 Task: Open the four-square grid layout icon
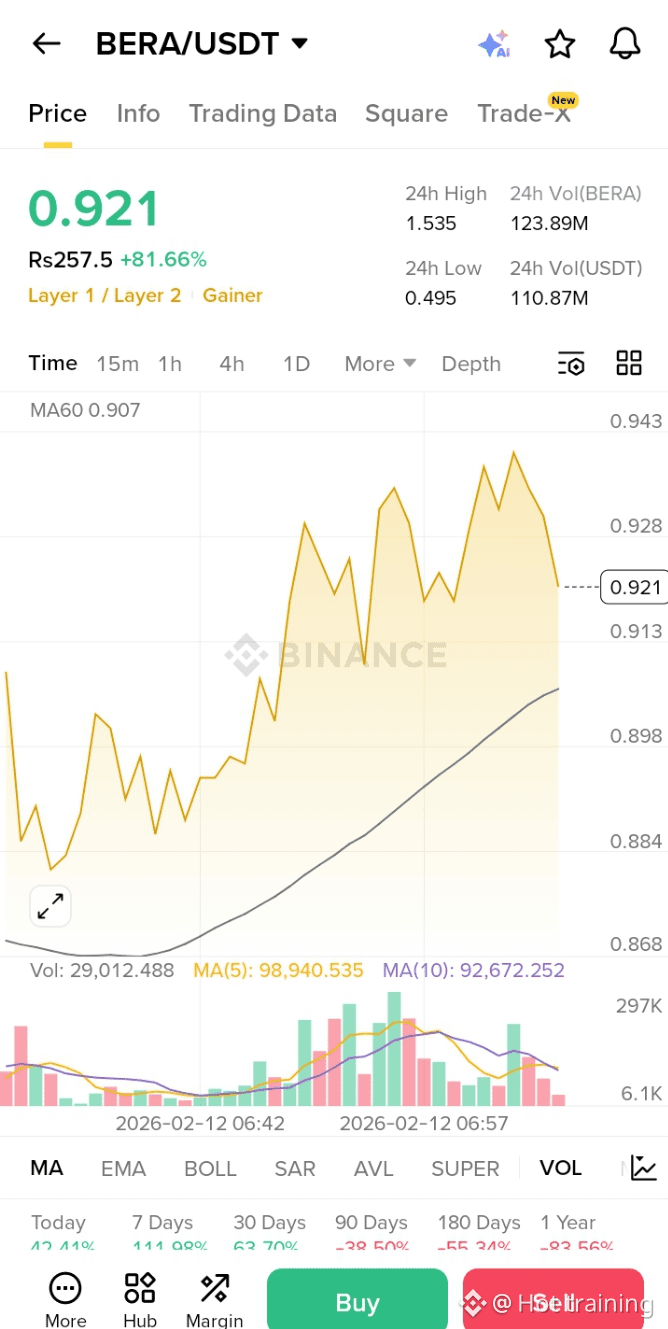click(x=629, y=363)
